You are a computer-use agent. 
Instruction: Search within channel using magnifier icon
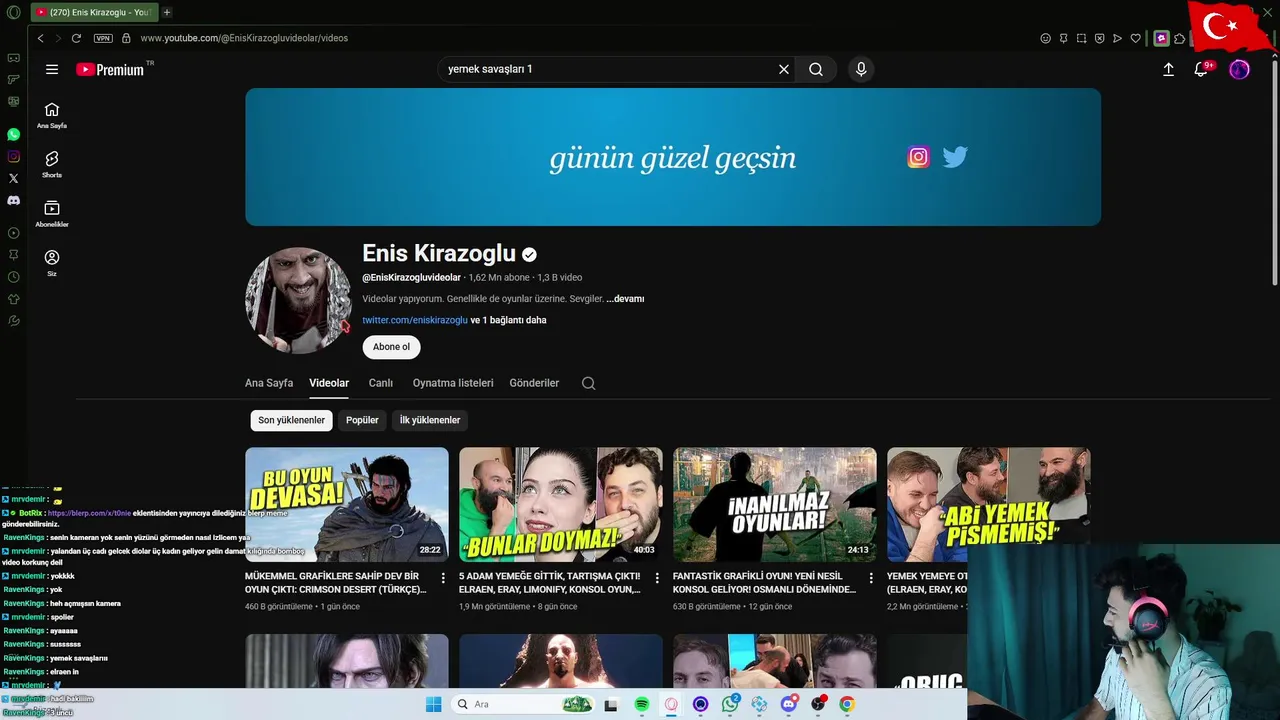click(589, 383)
